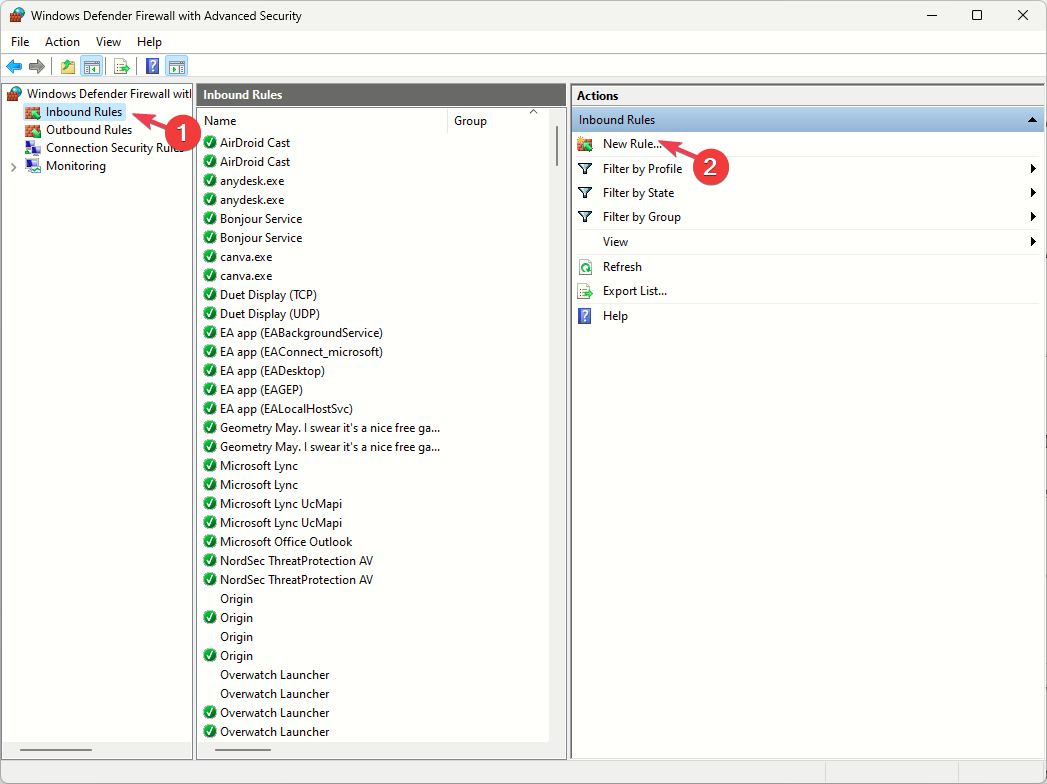This screenshot has width=1047, height=784.
Task: Click the firewall root node icon
Action: pyautogui.click(x=14, y=93)
